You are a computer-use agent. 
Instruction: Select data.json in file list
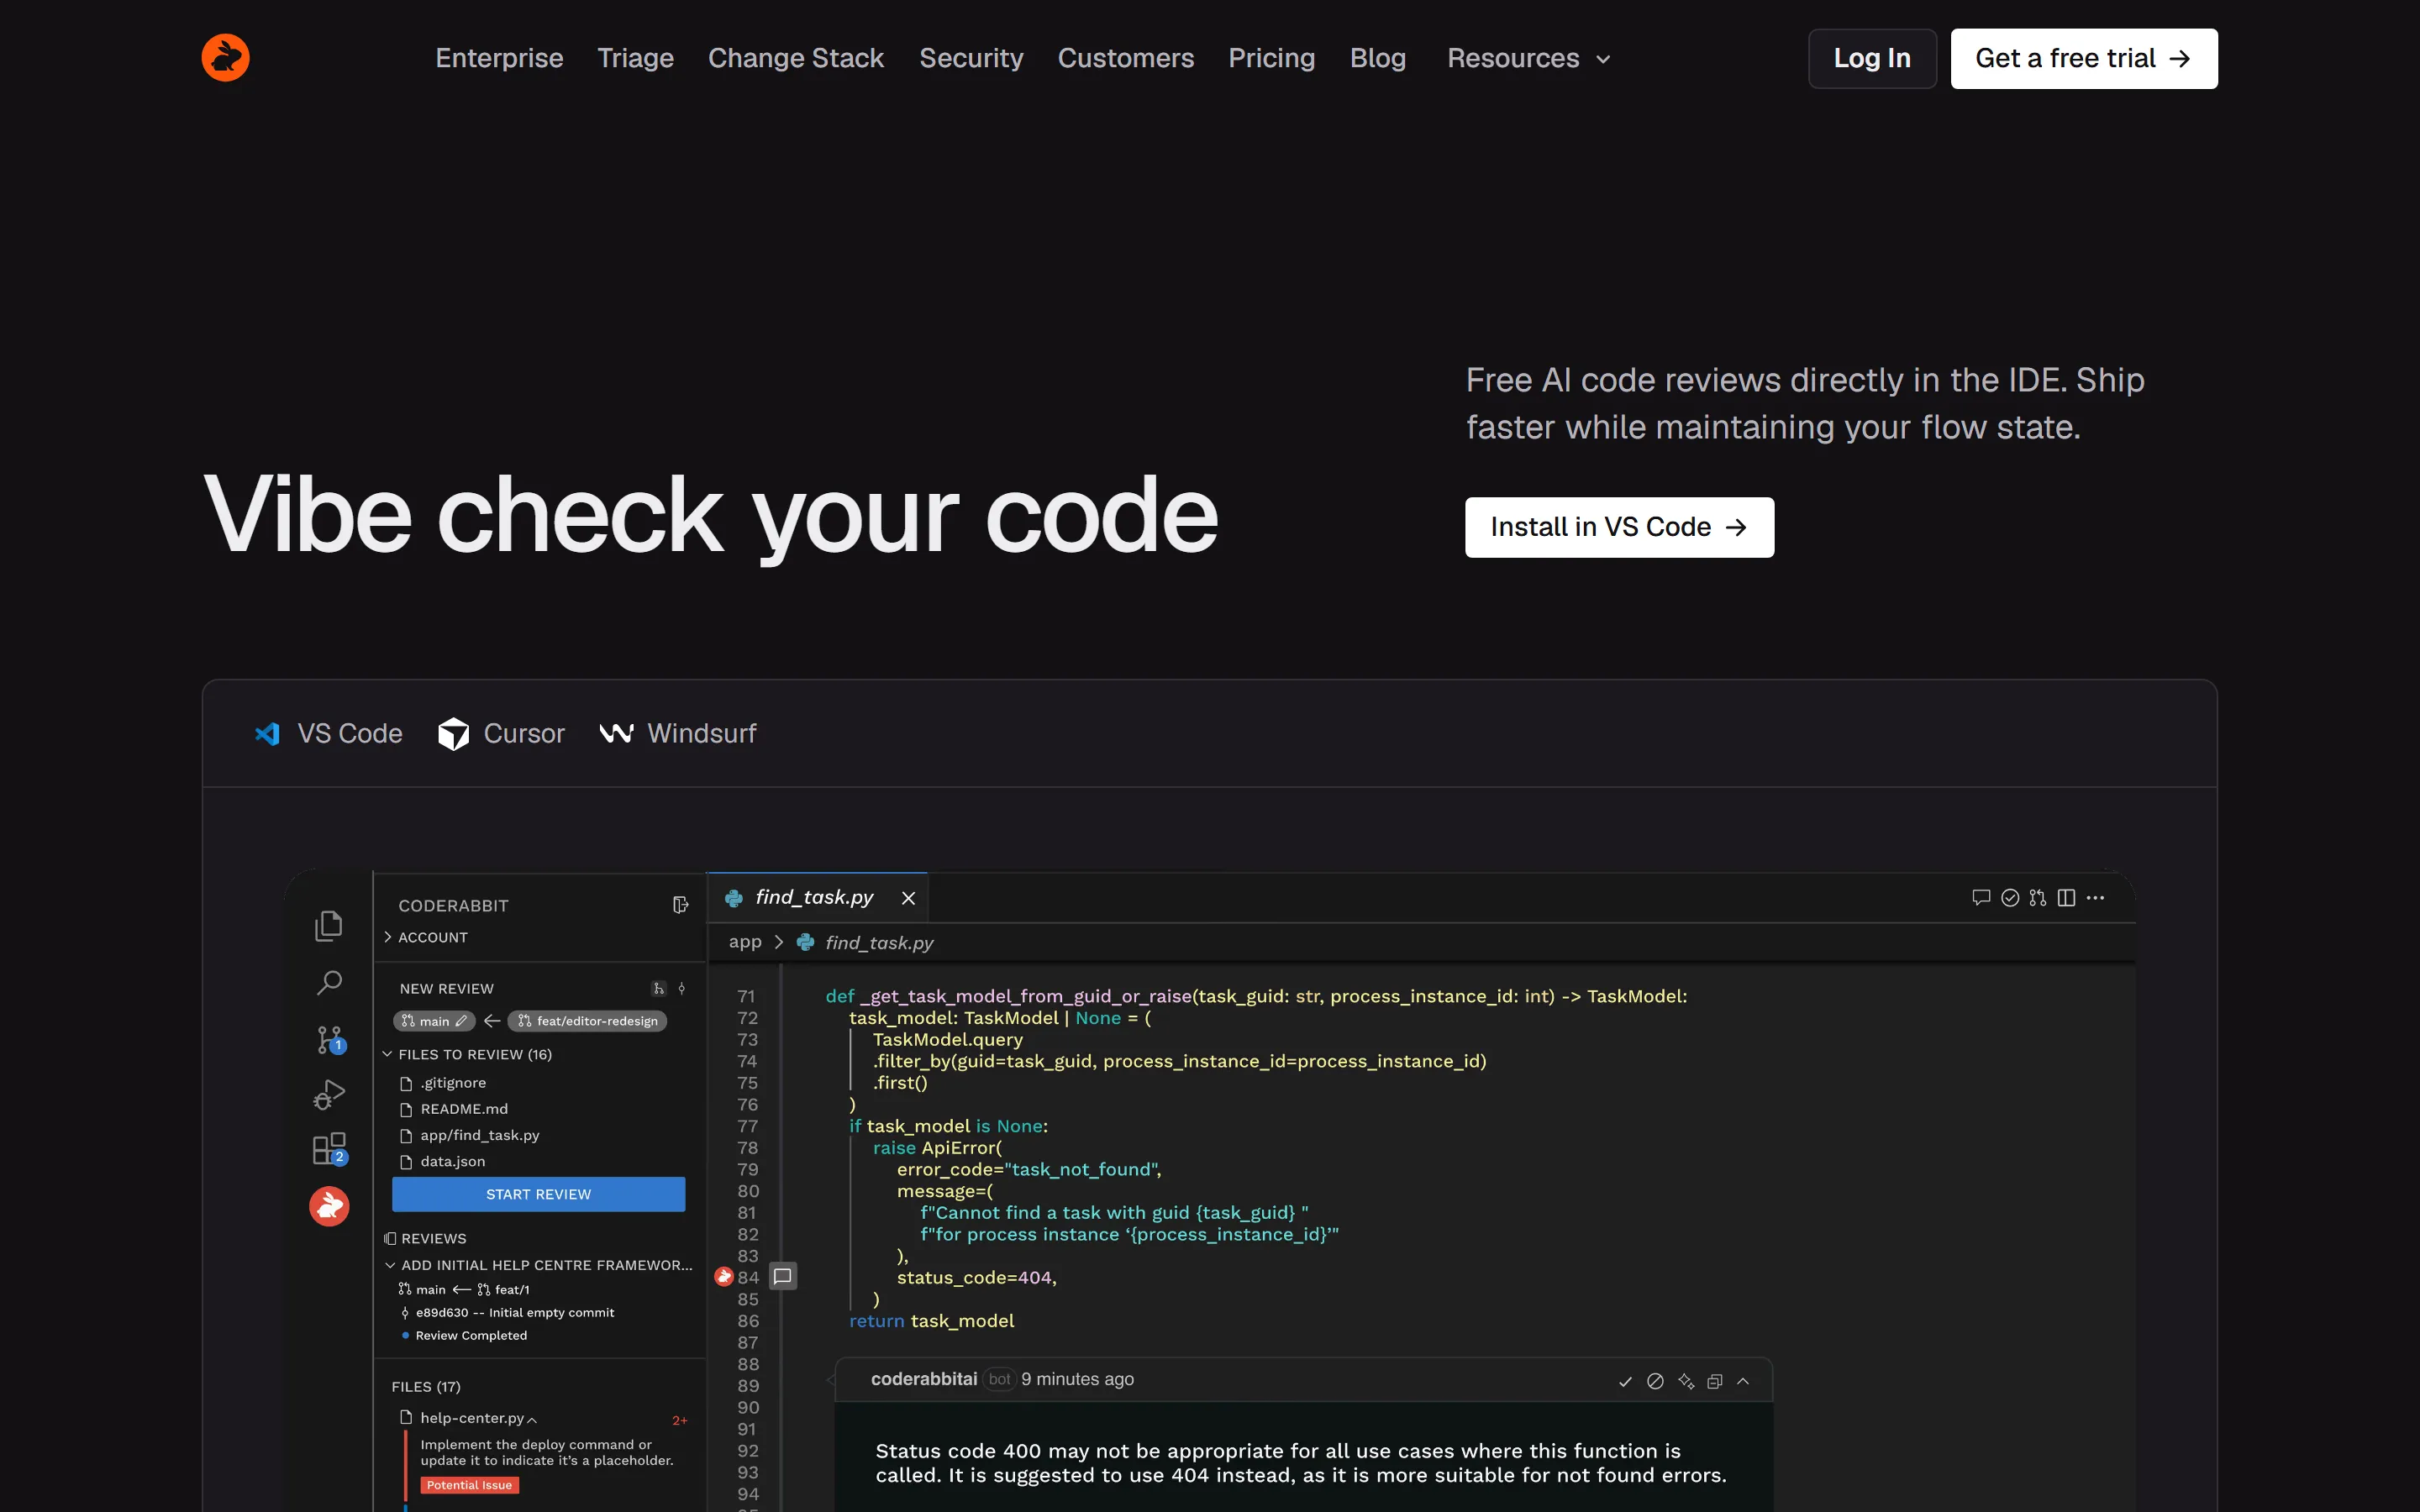point(442,1161)
